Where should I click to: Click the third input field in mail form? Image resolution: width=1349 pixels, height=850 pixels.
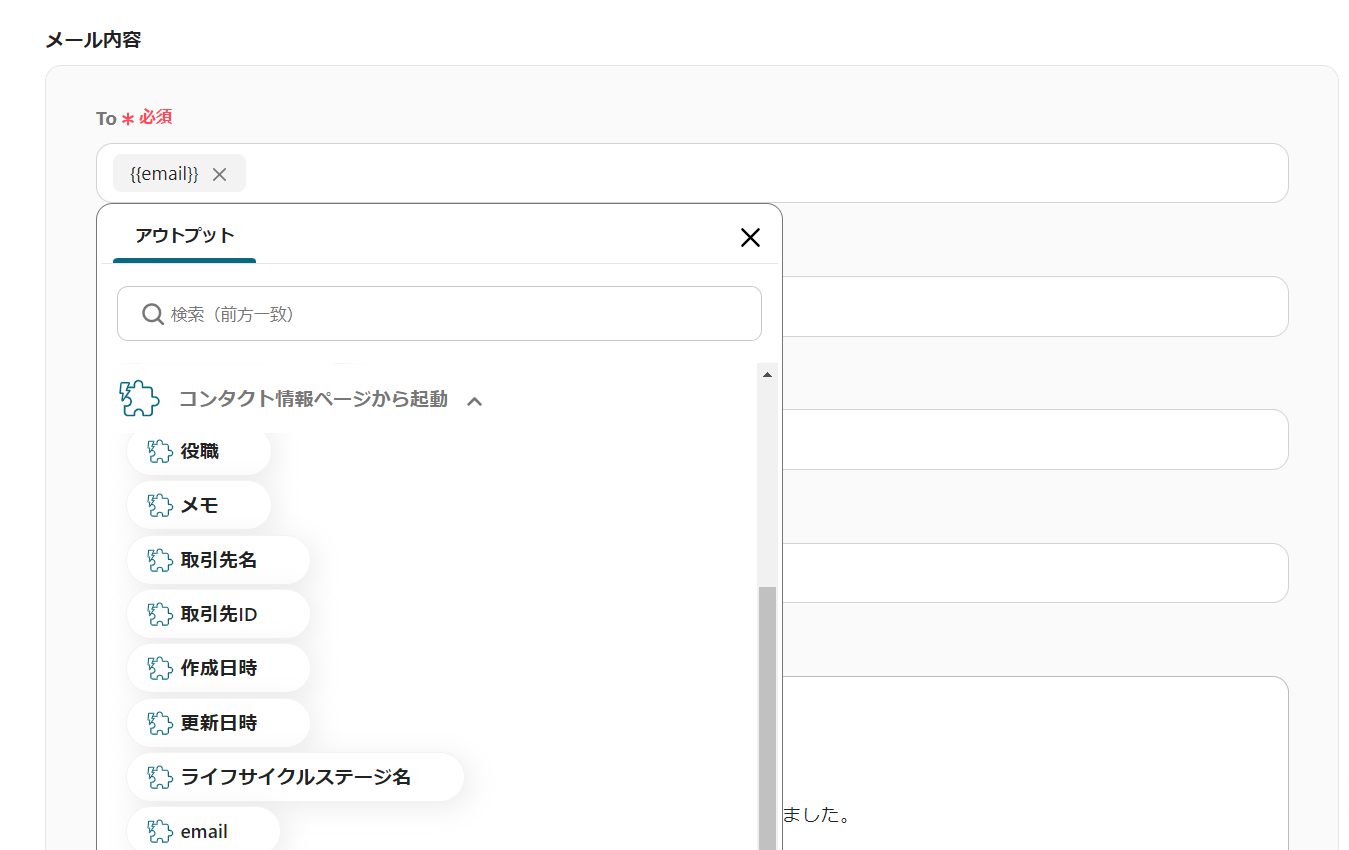(1035, 439)
